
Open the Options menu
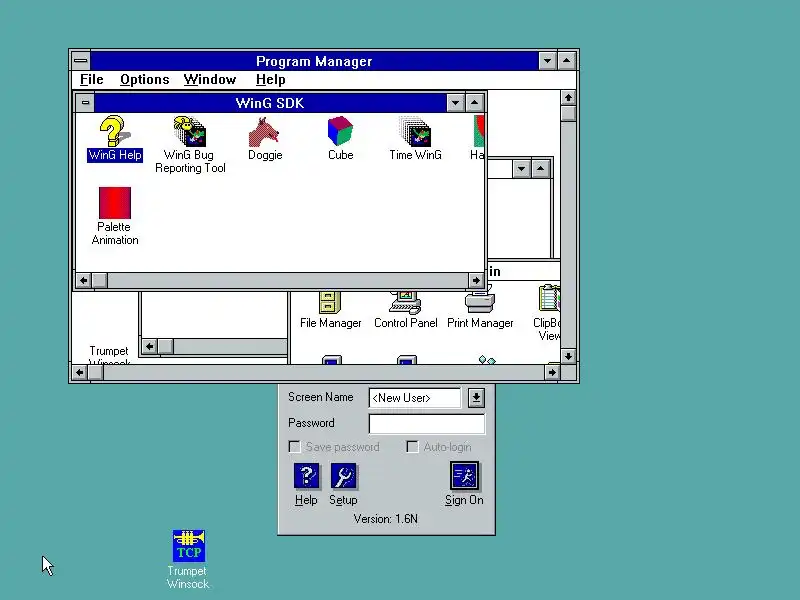point(144,80)
